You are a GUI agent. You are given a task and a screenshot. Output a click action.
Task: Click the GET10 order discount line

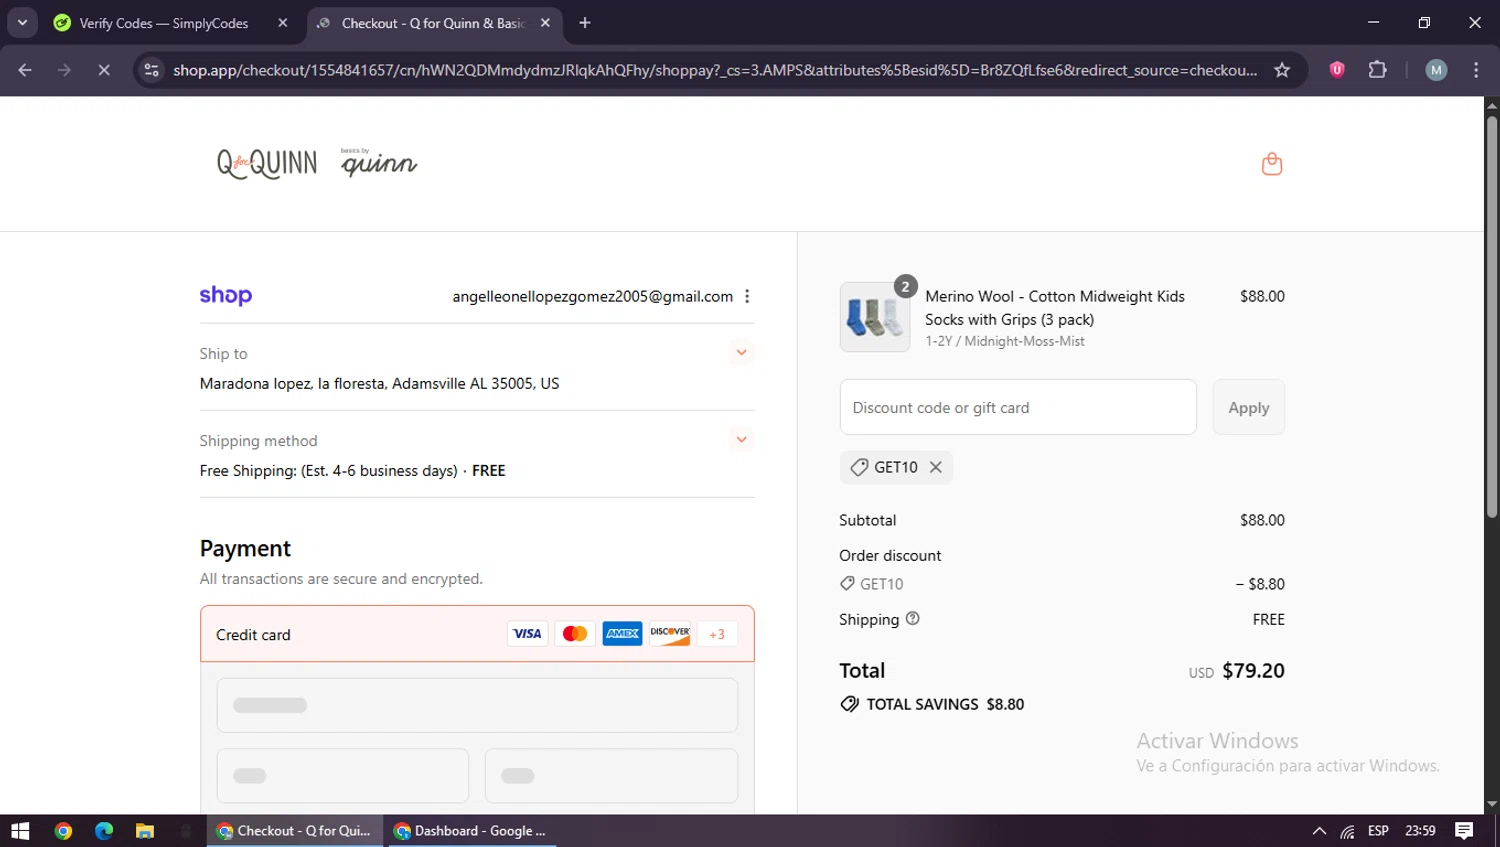[1062, 584]
